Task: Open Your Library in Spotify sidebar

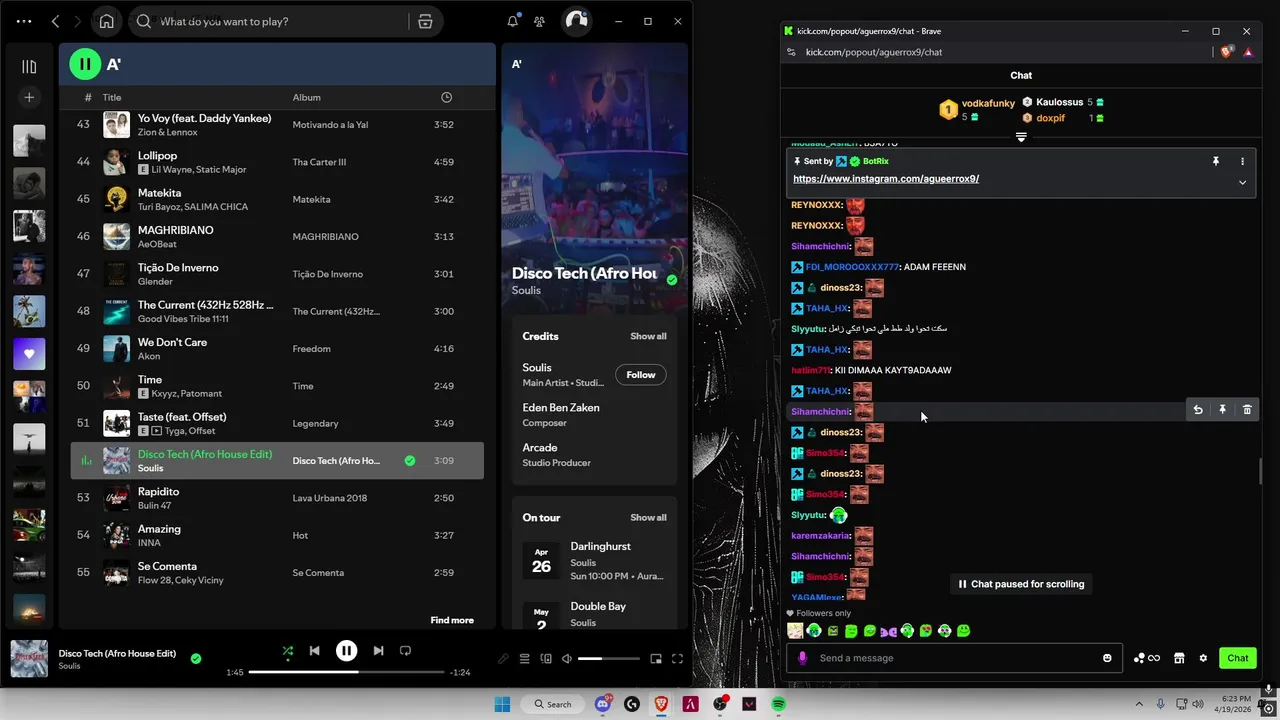Action: coord(29,67)
